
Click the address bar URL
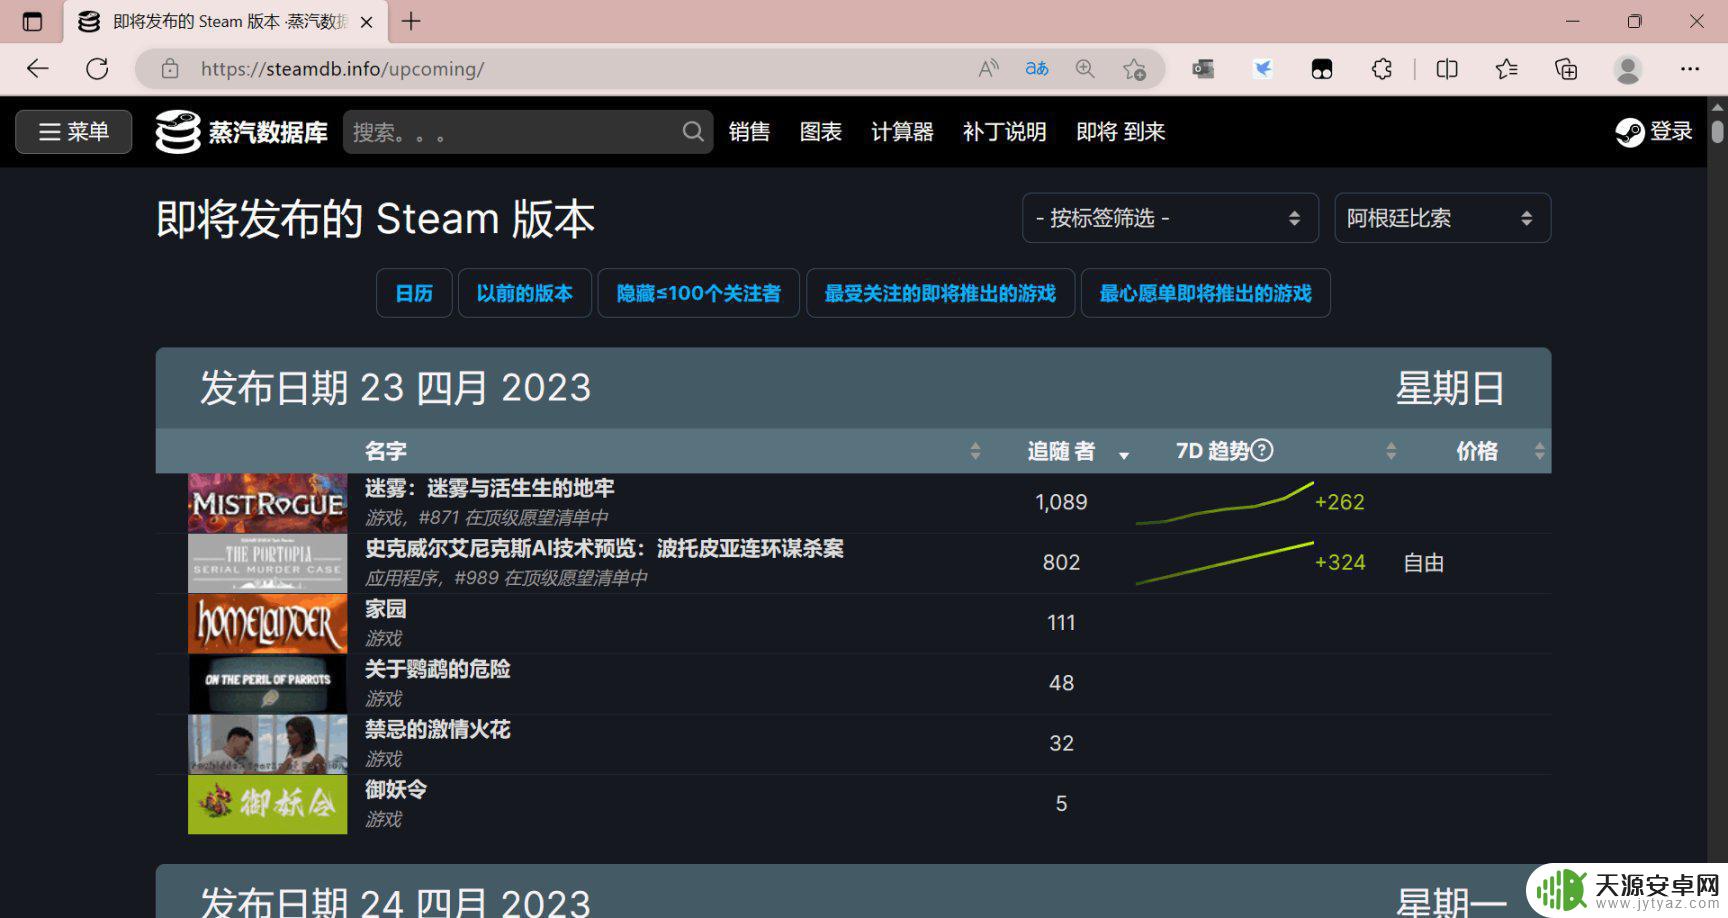(342, 69)
